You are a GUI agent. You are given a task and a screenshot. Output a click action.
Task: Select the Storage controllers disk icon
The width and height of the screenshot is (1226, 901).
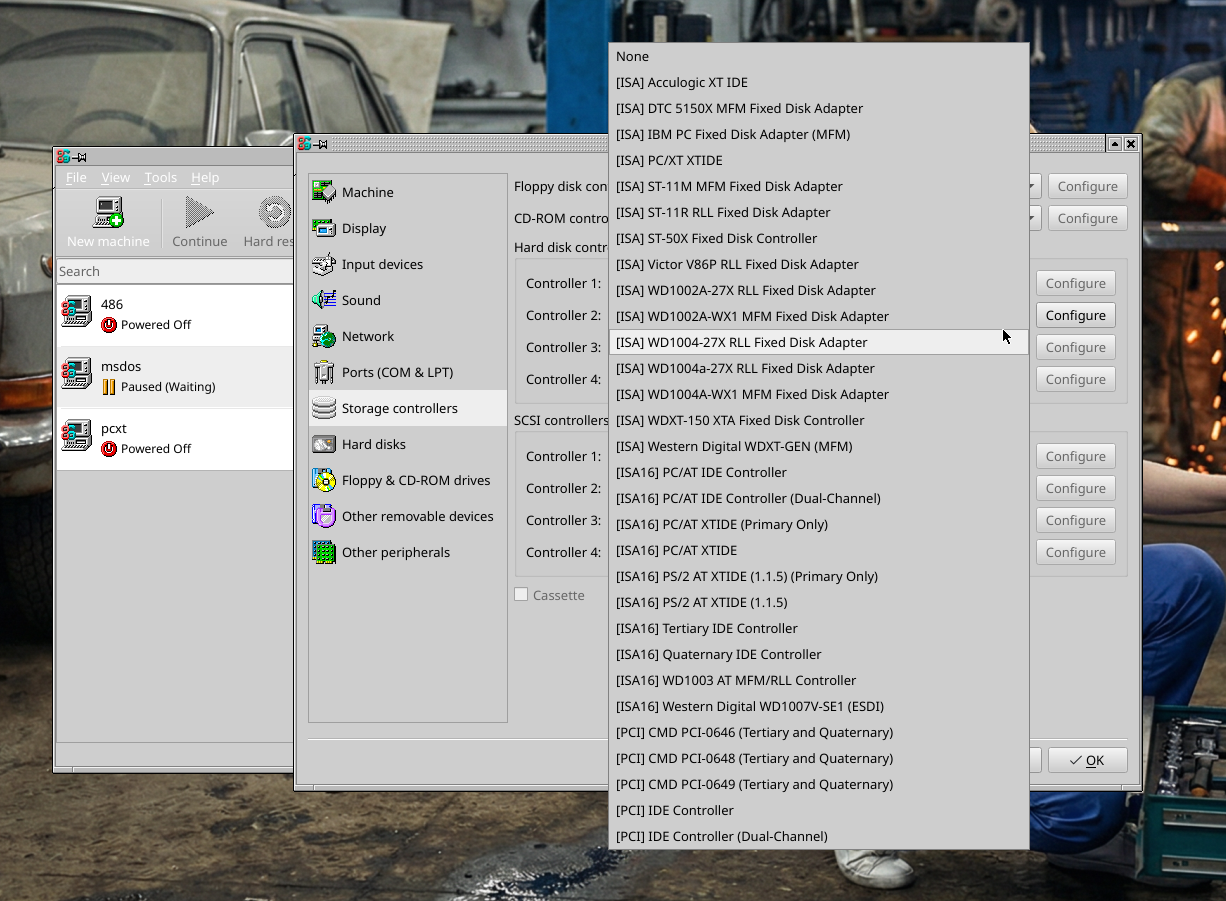pos(324,408)
